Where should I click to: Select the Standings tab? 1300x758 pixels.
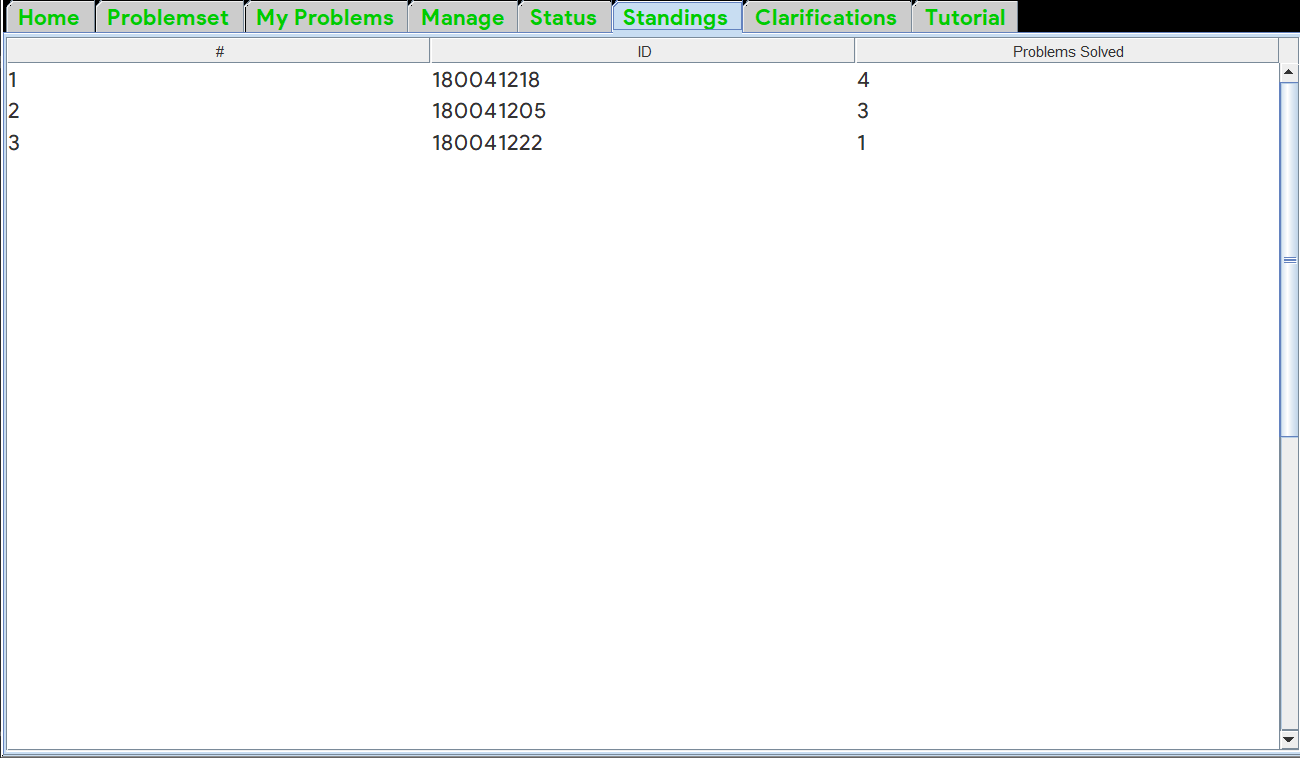coord(677,17)
